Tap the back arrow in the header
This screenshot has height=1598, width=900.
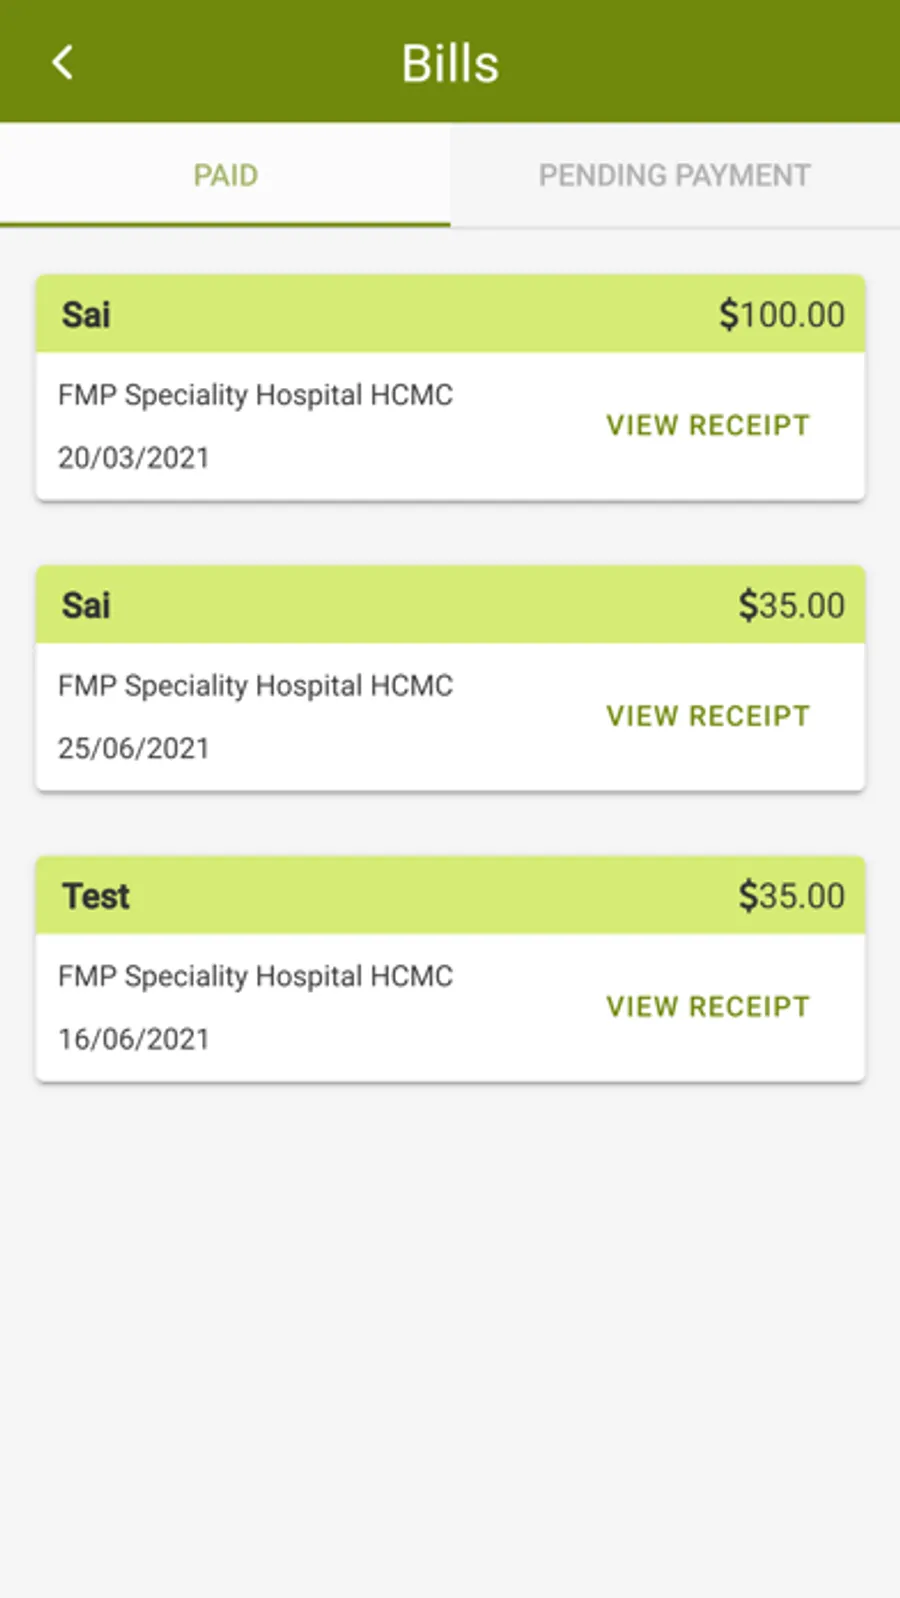[x=63, y=62]
